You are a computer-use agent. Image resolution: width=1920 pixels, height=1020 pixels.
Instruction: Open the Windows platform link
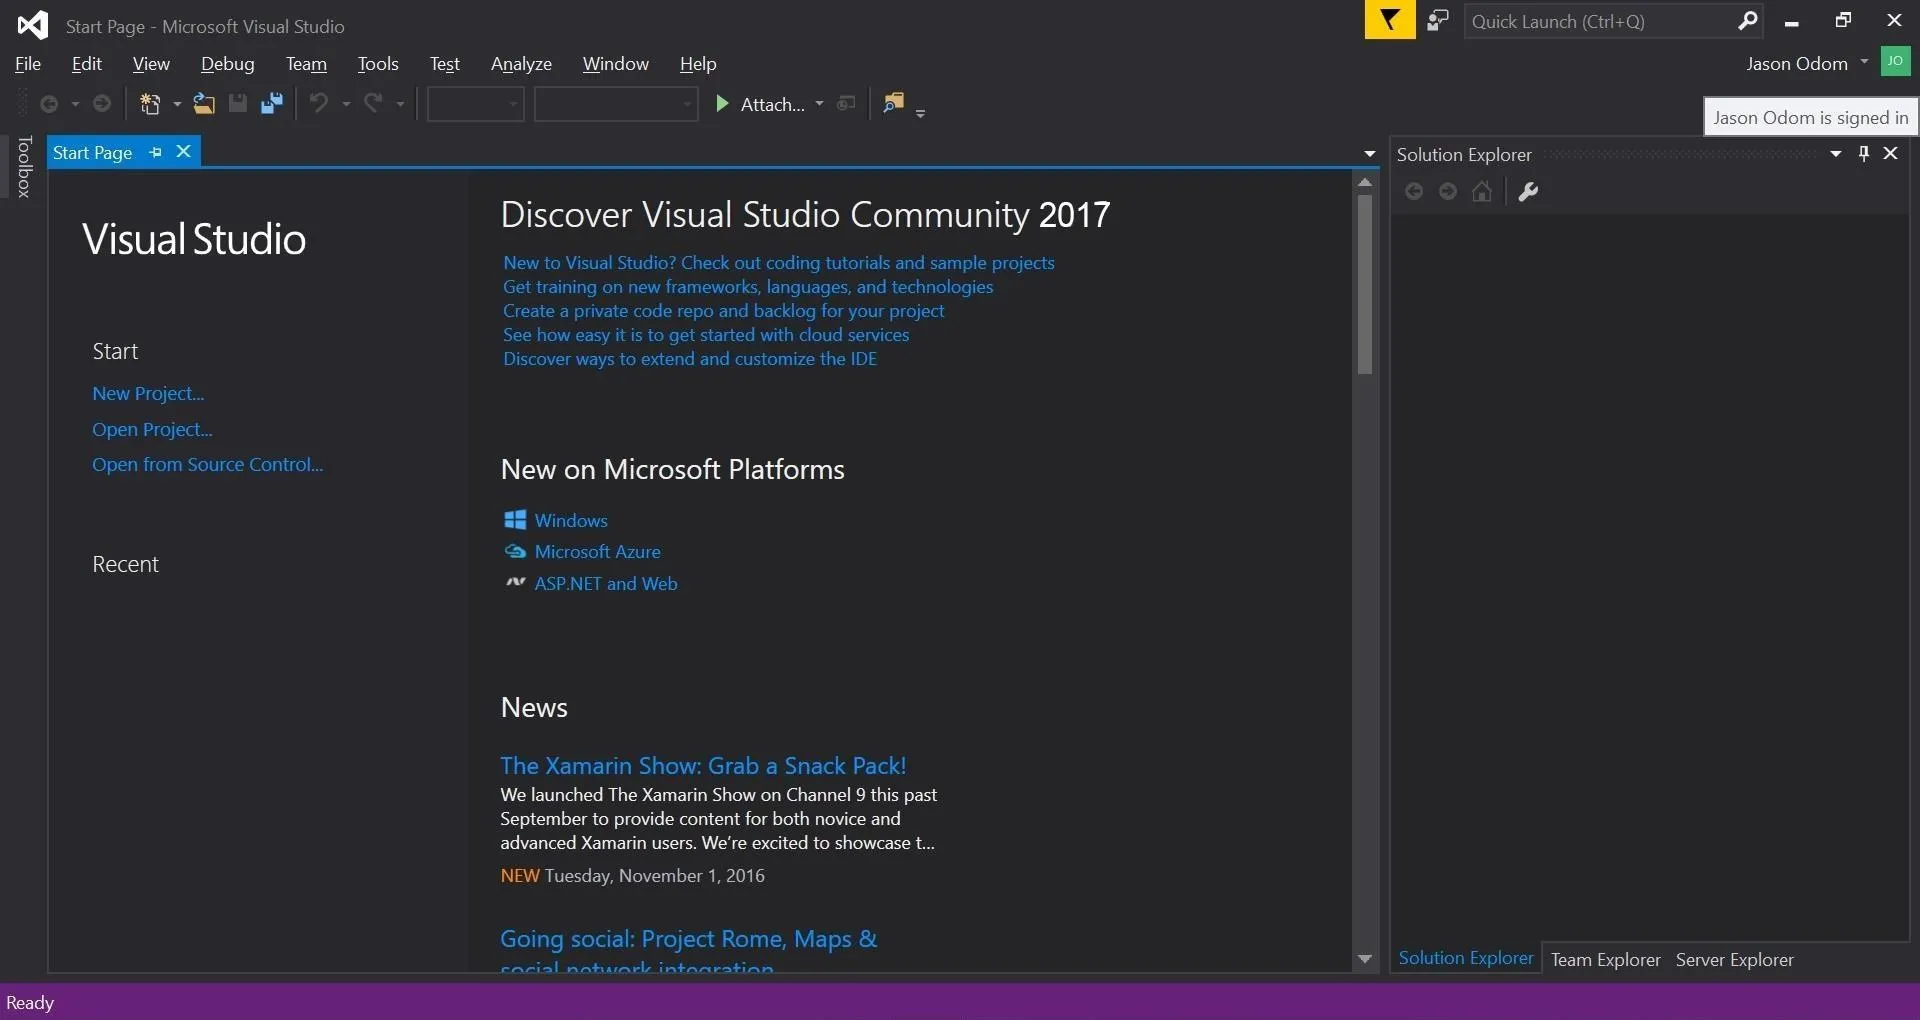click(571, 521)
